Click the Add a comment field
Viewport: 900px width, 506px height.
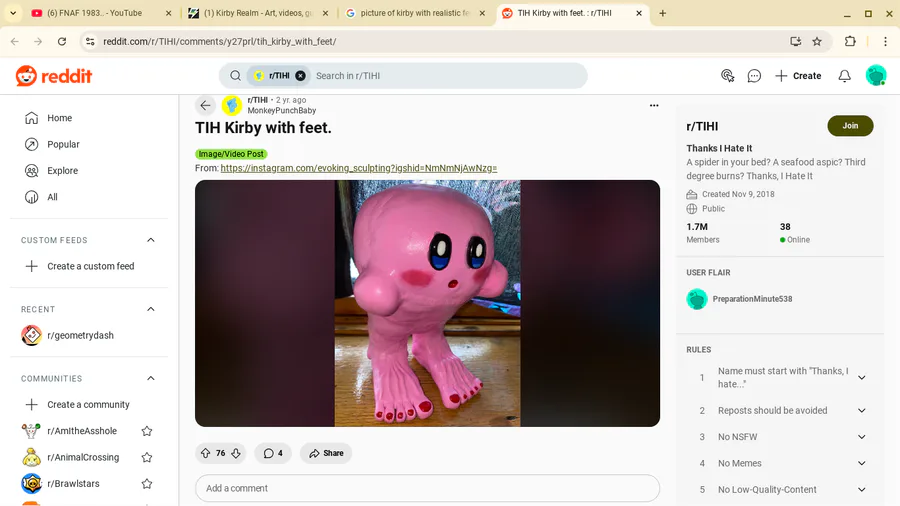428,488
